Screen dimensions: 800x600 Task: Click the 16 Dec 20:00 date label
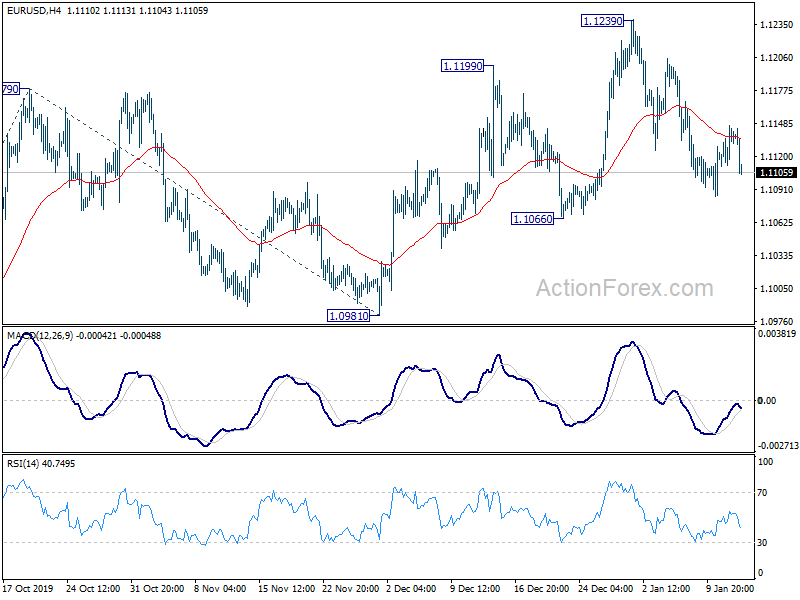point(541,589)
